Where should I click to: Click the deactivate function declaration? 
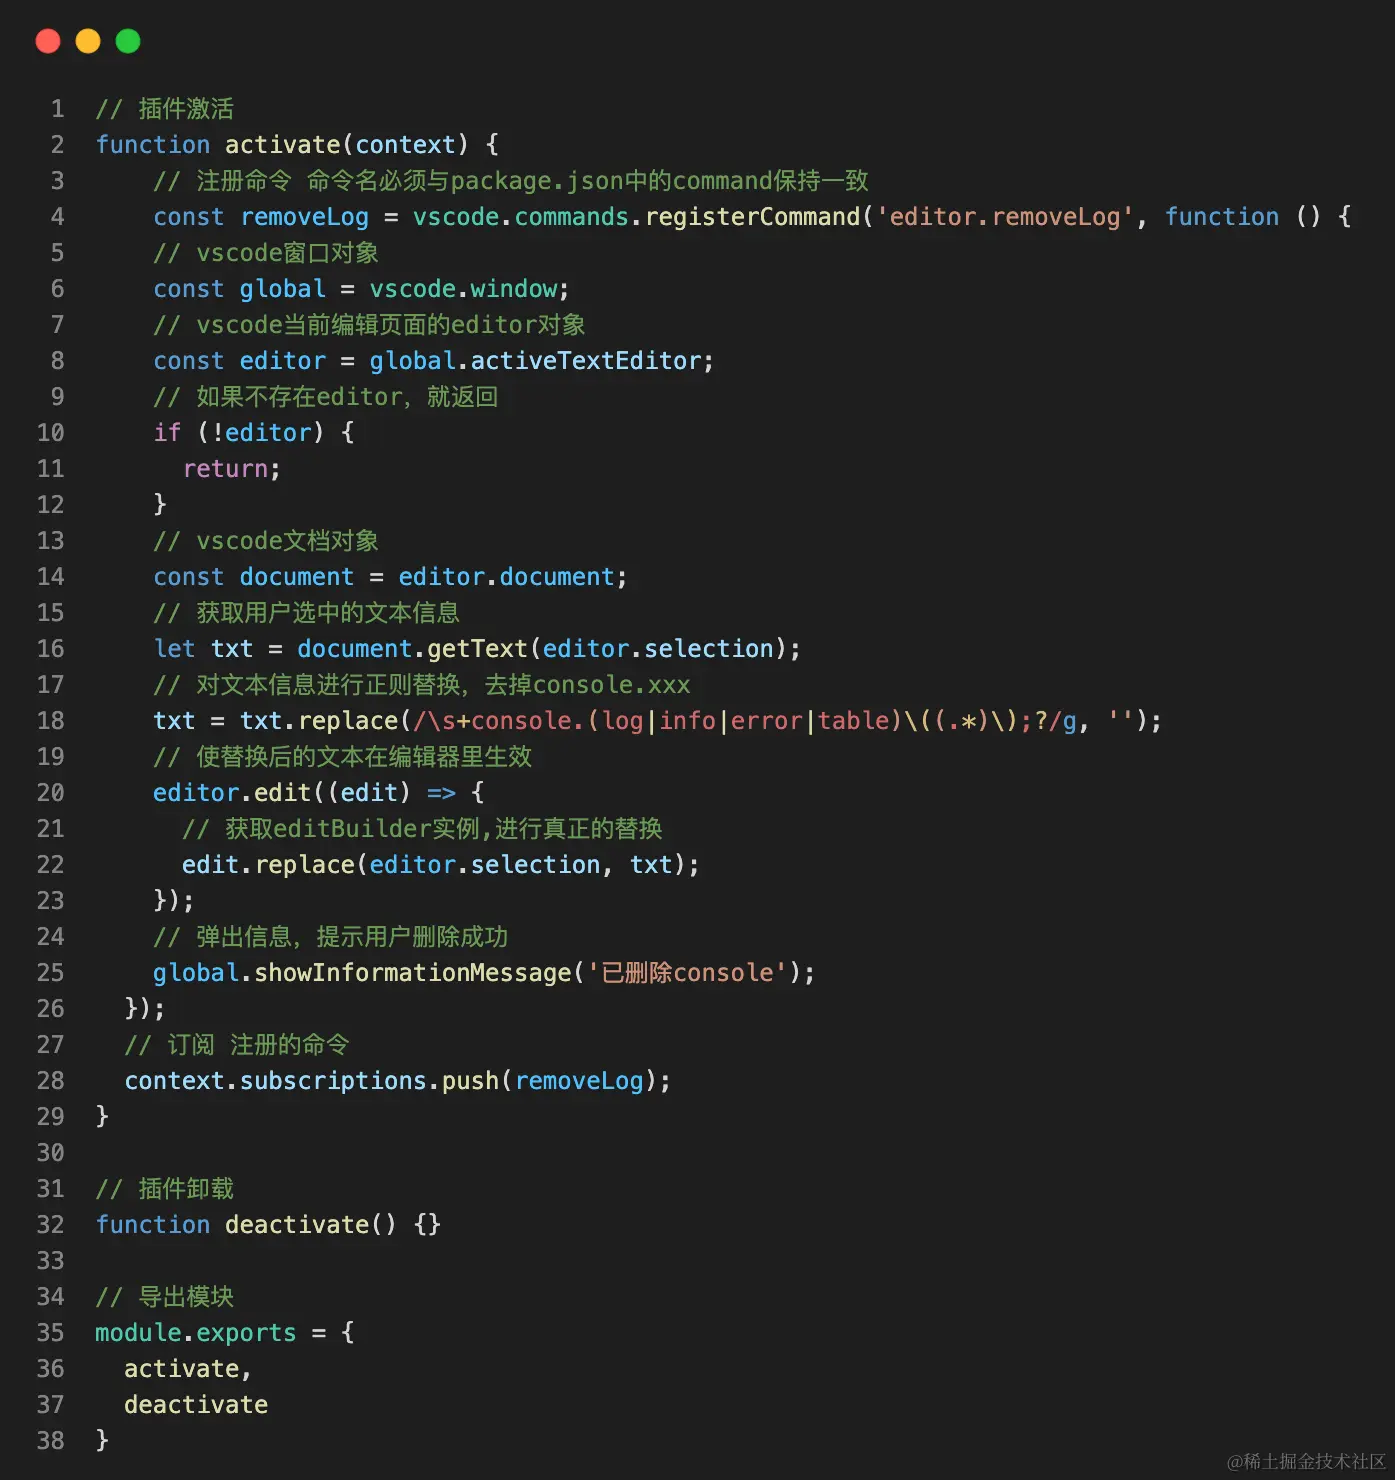tap(265, 1224)
